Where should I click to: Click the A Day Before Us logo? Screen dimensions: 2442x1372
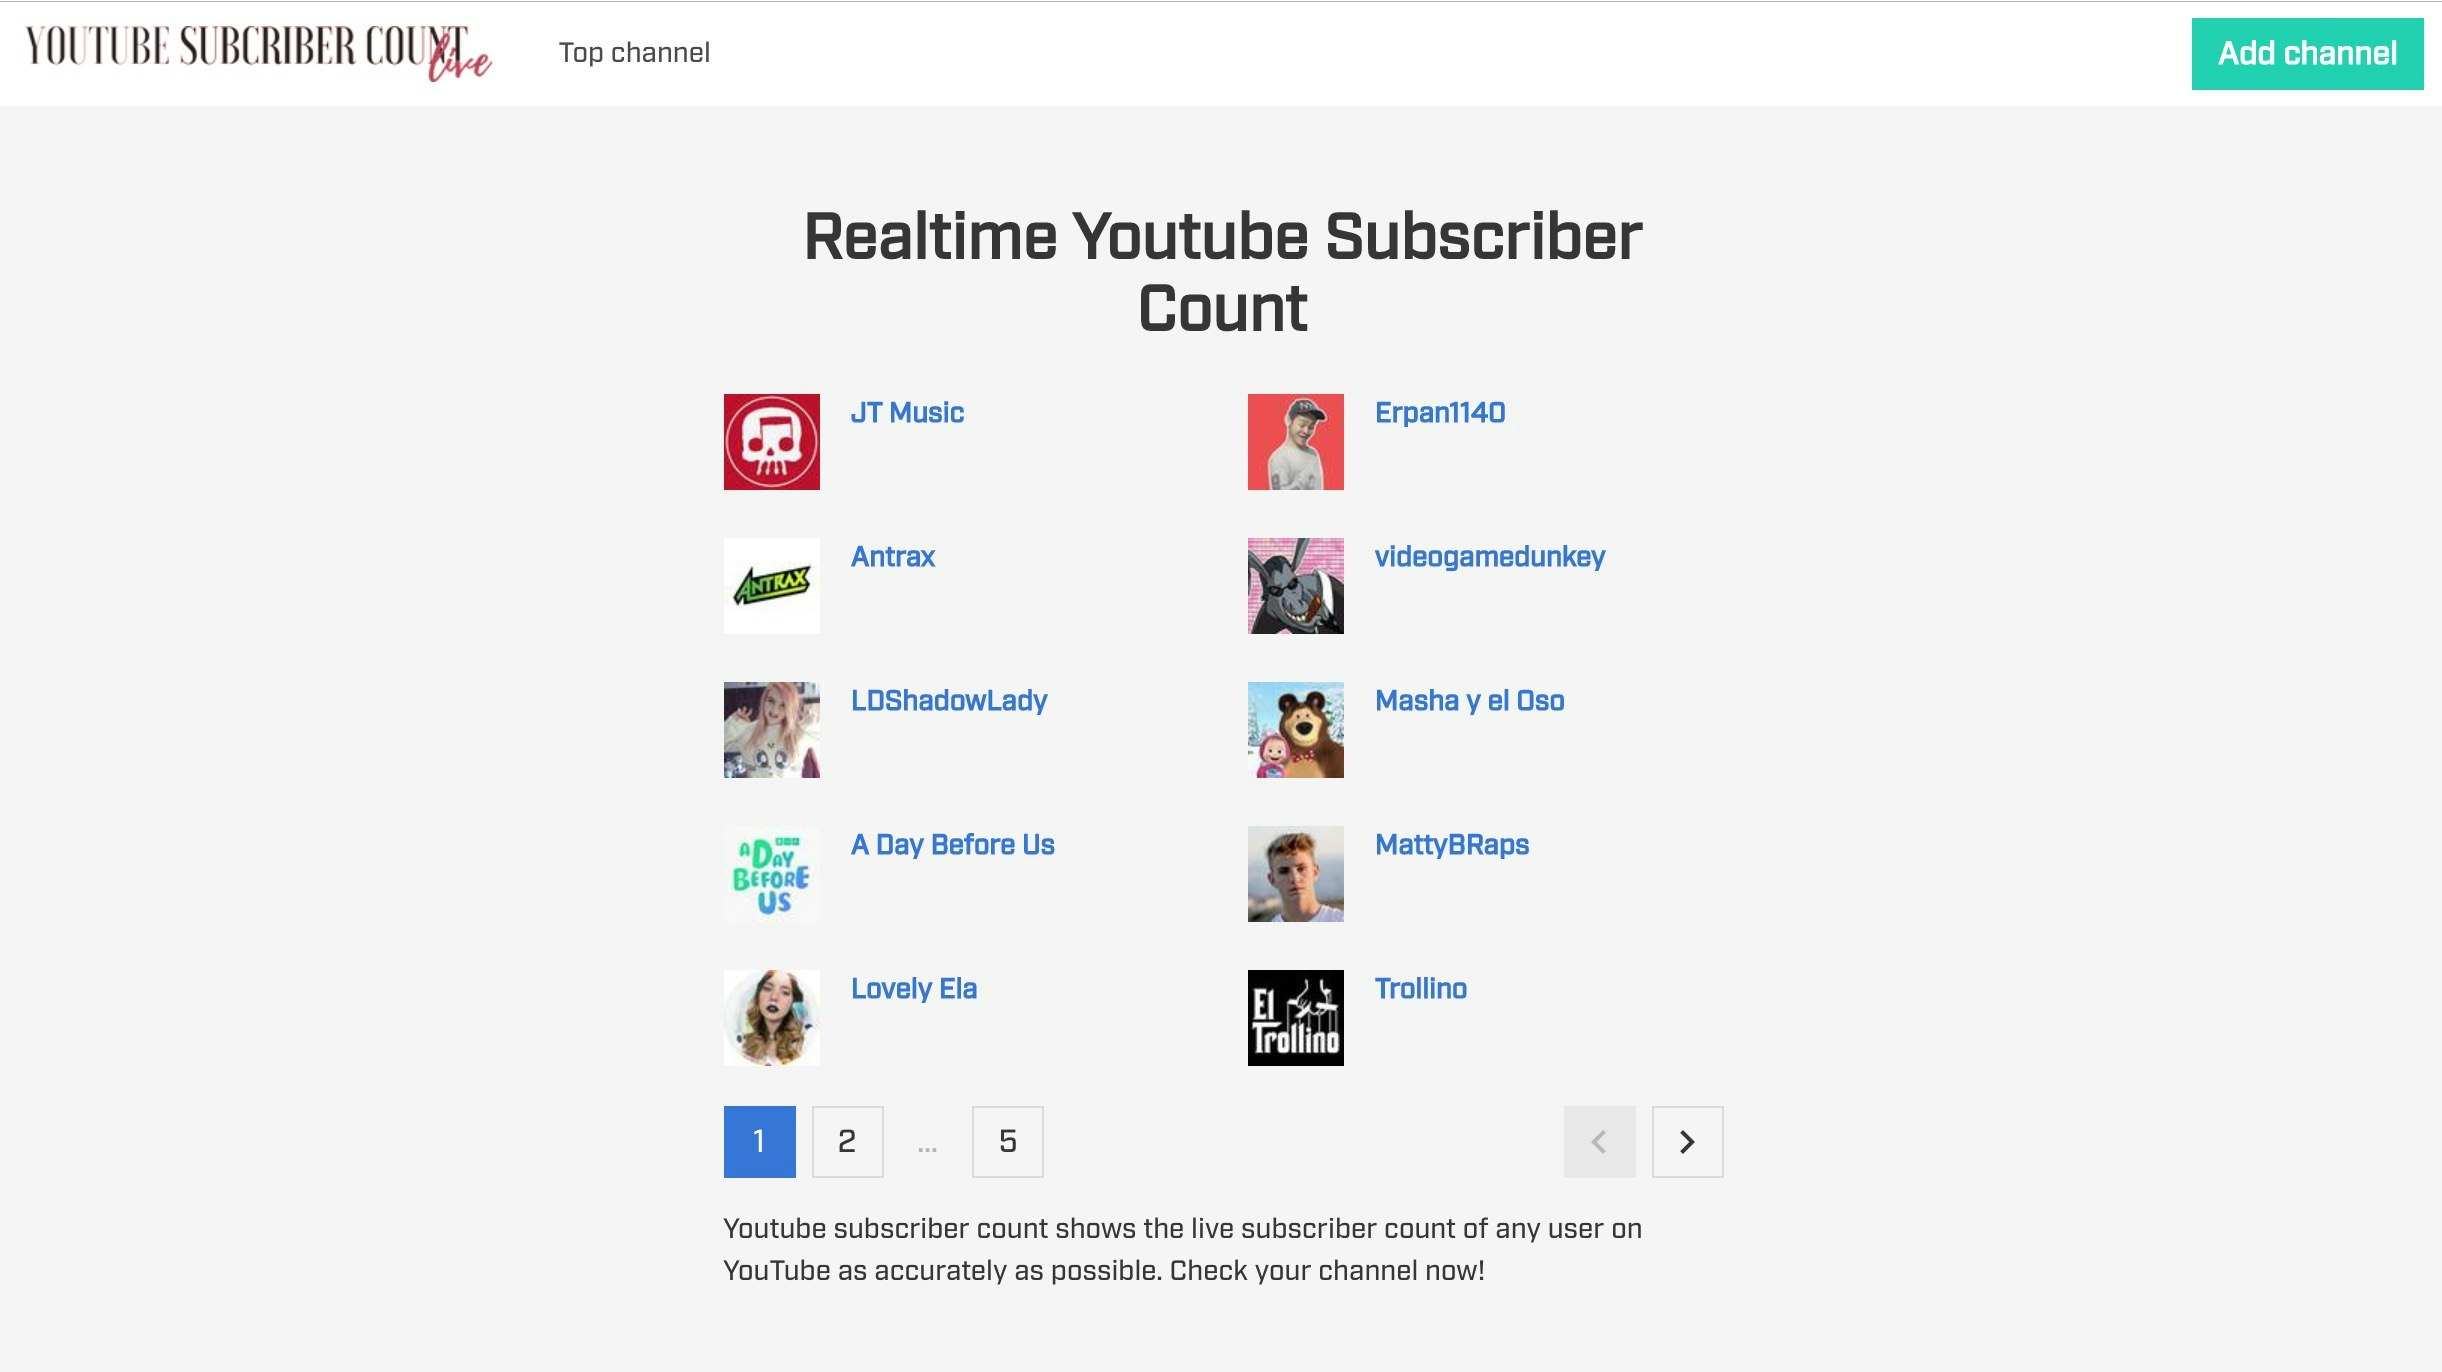(x=770, y=873)
